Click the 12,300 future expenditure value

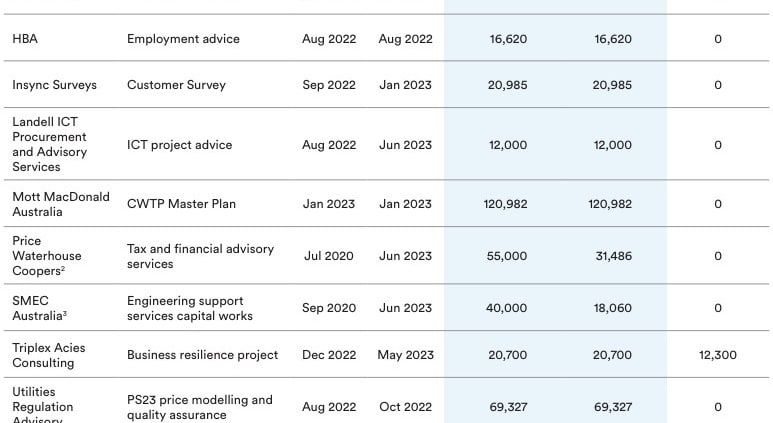[717, 355]
